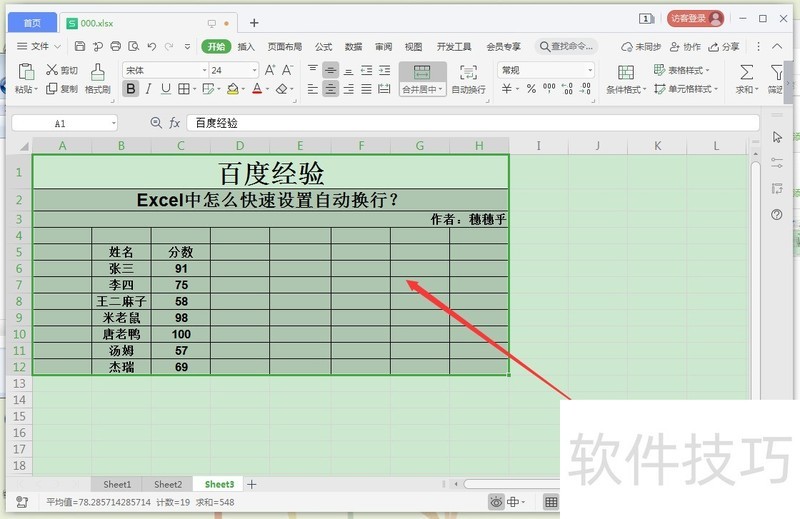Apply distributed alignment
Viewport: 800px width, 519px height.
[384, 89]
